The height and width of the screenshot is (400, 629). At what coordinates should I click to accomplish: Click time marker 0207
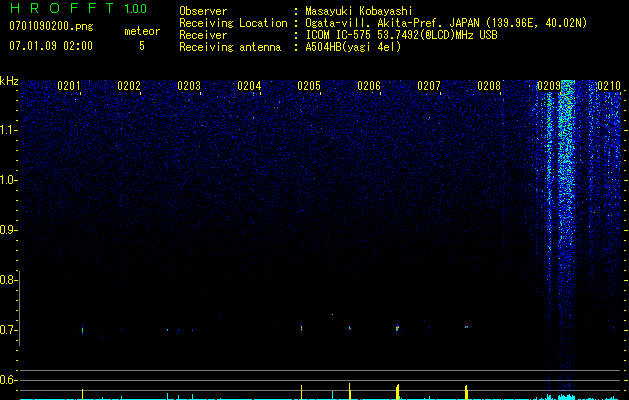pyautogui.click(x=429, y=86)
